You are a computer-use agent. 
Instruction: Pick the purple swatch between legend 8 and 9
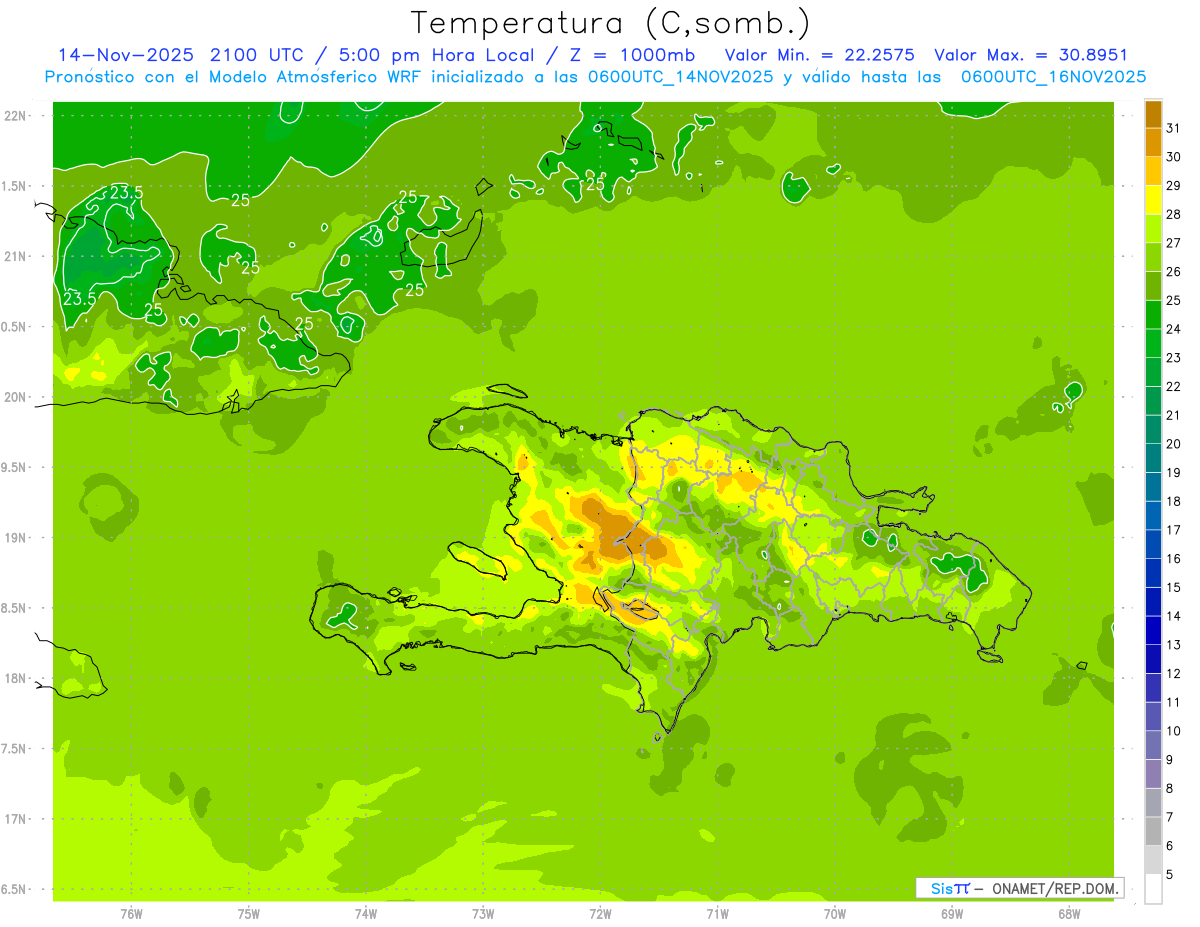point(1153,774)
